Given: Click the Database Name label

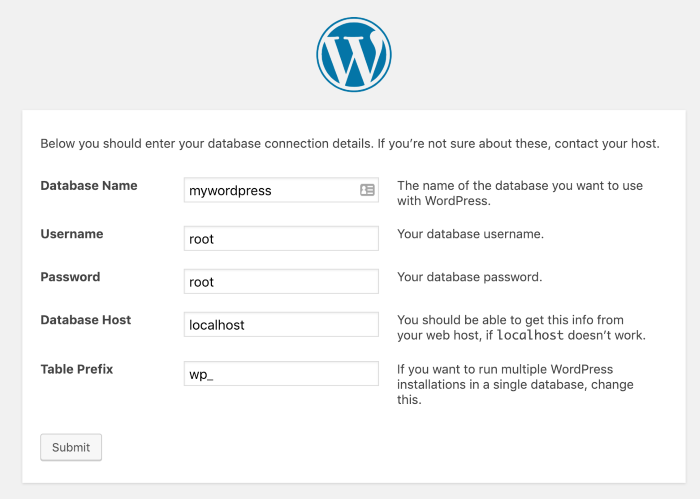Looking at the screenshot, I should pyautogui.click(x=89, y=186).
